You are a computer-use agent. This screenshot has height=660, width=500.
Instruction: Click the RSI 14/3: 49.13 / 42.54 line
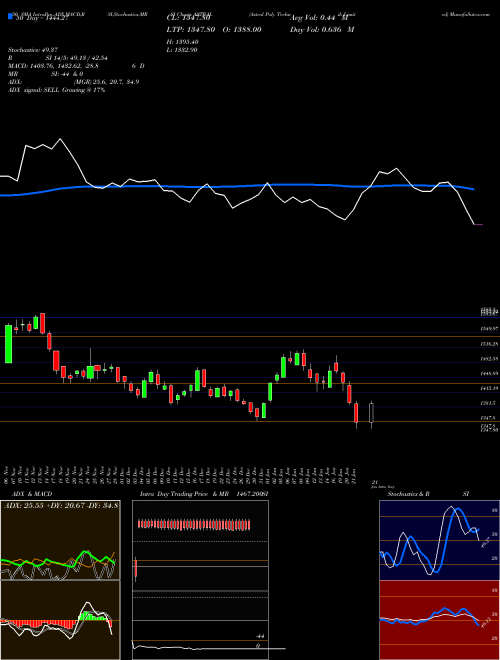coord(58,58)
